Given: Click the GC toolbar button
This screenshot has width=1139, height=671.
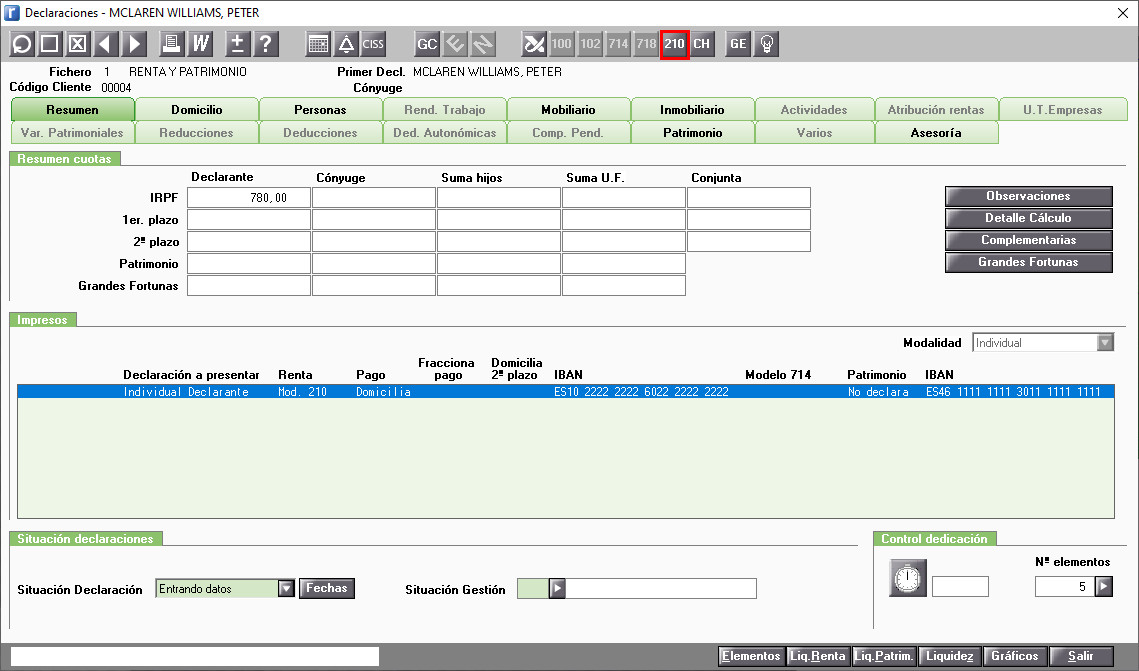Looking at the screenshot, I should click(x=427, y=44).
